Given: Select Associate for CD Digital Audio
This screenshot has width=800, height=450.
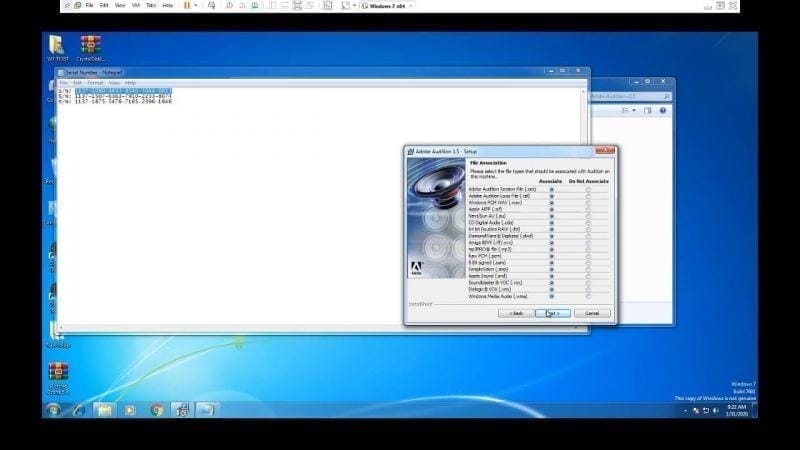Looking at the screenshot, I should (551, 223).
